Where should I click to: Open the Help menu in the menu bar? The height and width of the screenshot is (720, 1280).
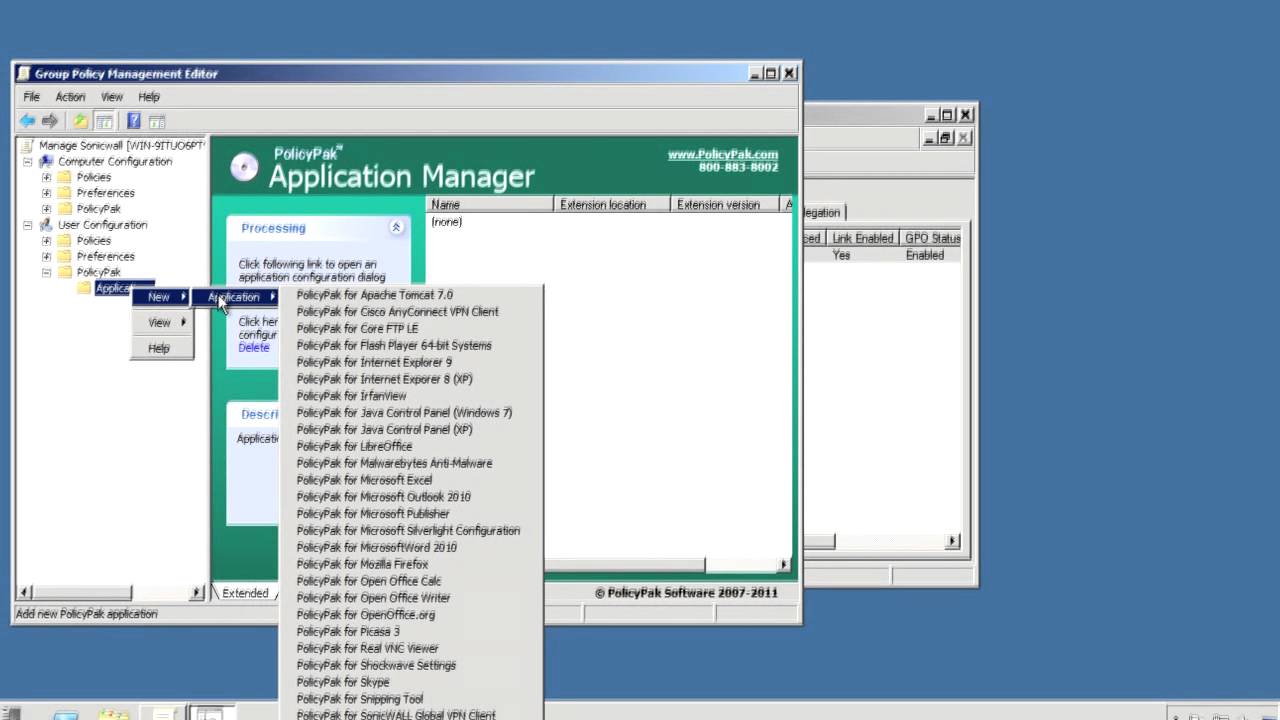click(x=149, y=97)
